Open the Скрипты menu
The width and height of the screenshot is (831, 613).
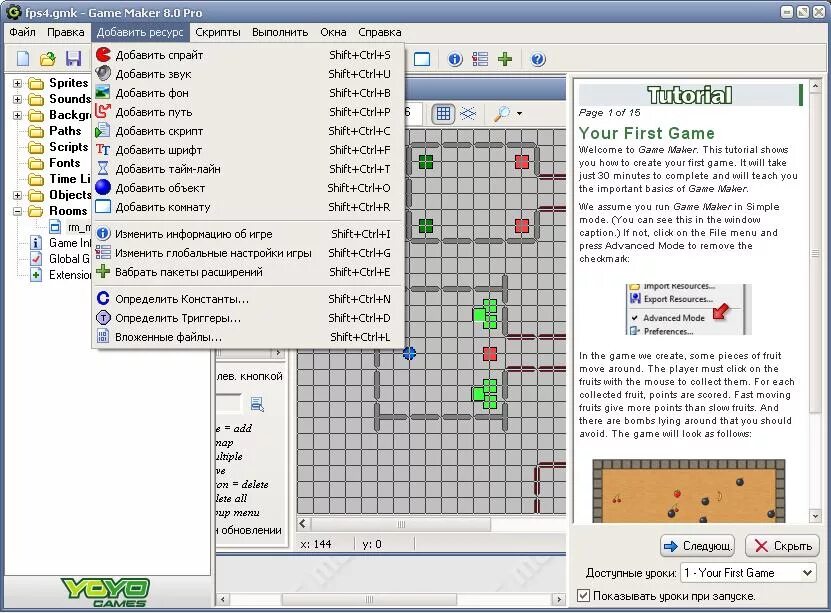coord(218,32)
